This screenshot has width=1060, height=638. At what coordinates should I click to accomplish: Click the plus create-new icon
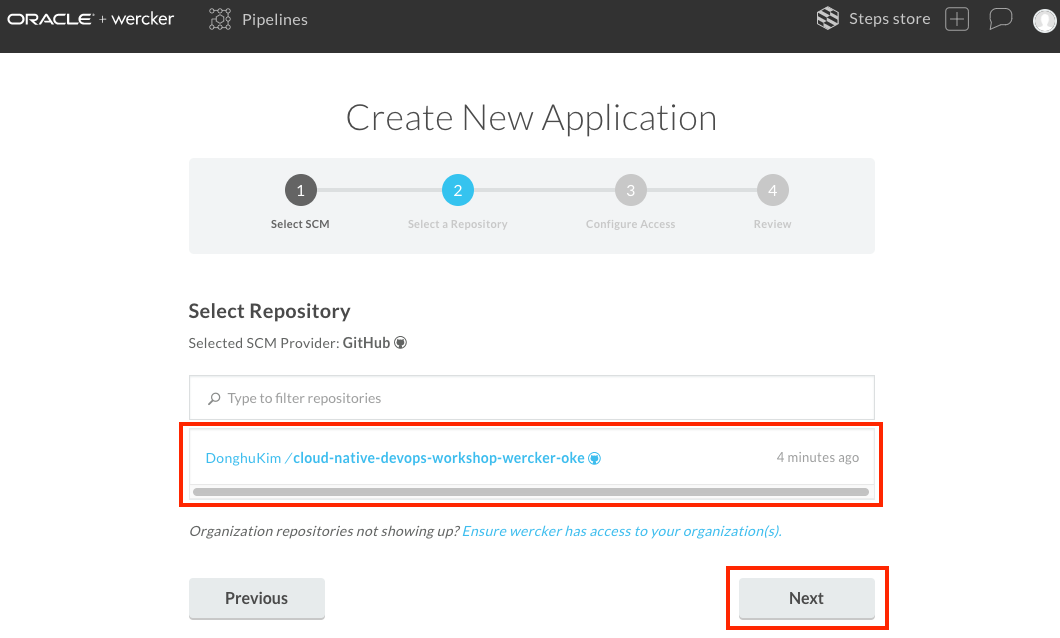click(957, 19)
